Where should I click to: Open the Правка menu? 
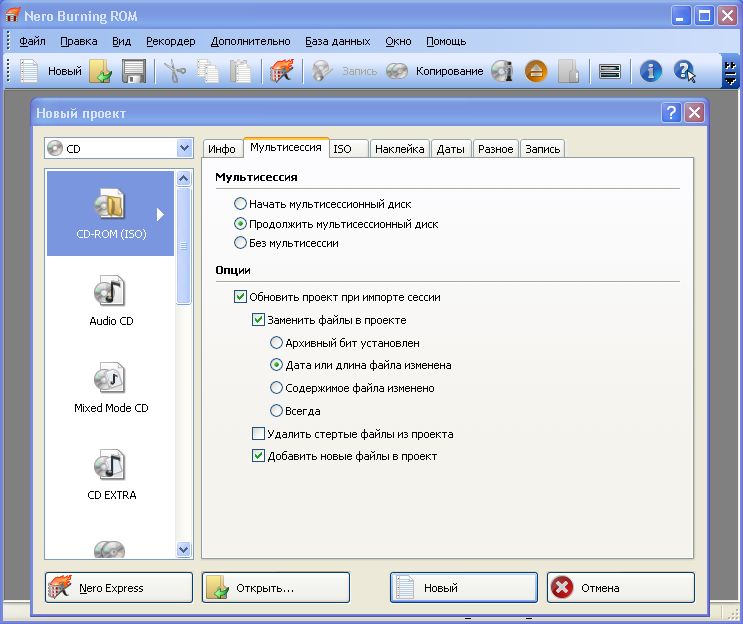click(x=79, y=41)
